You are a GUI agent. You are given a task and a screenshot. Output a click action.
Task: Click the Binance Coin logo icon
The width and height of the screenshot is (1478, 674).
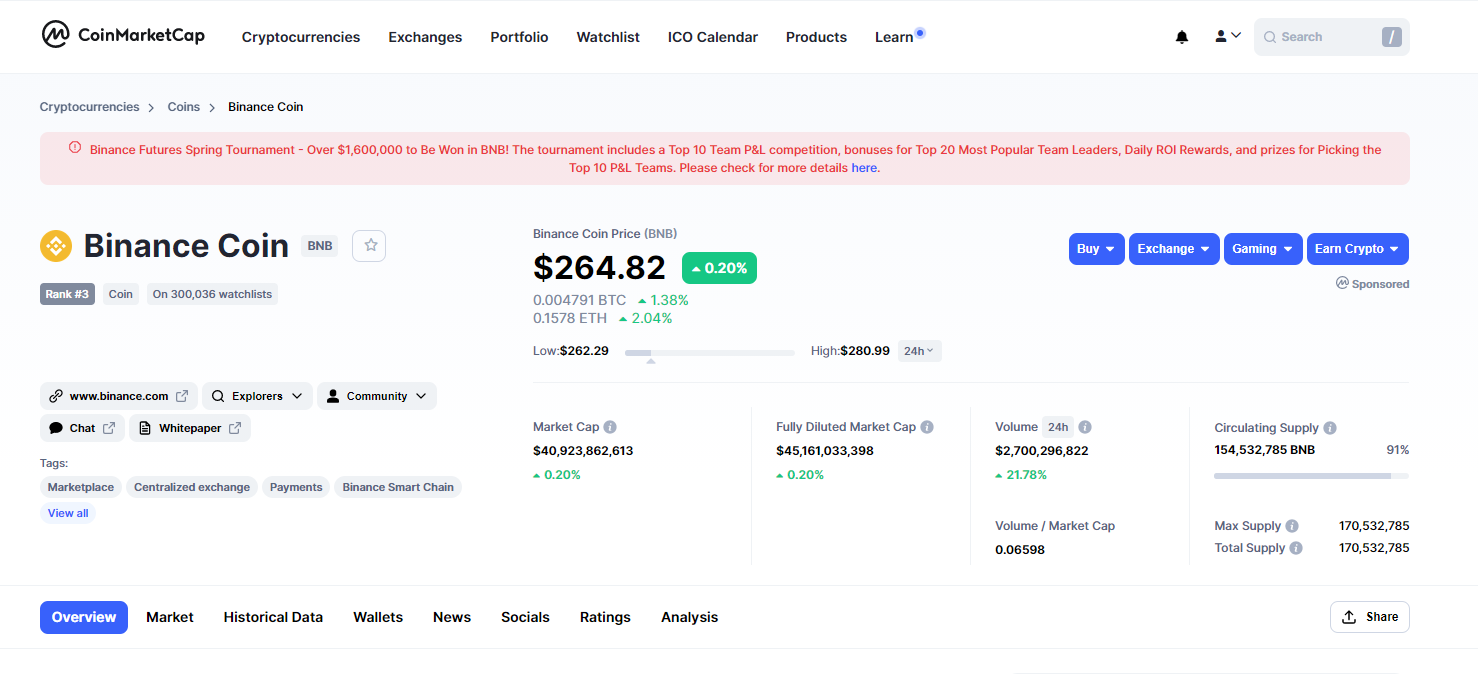point(56,245)
